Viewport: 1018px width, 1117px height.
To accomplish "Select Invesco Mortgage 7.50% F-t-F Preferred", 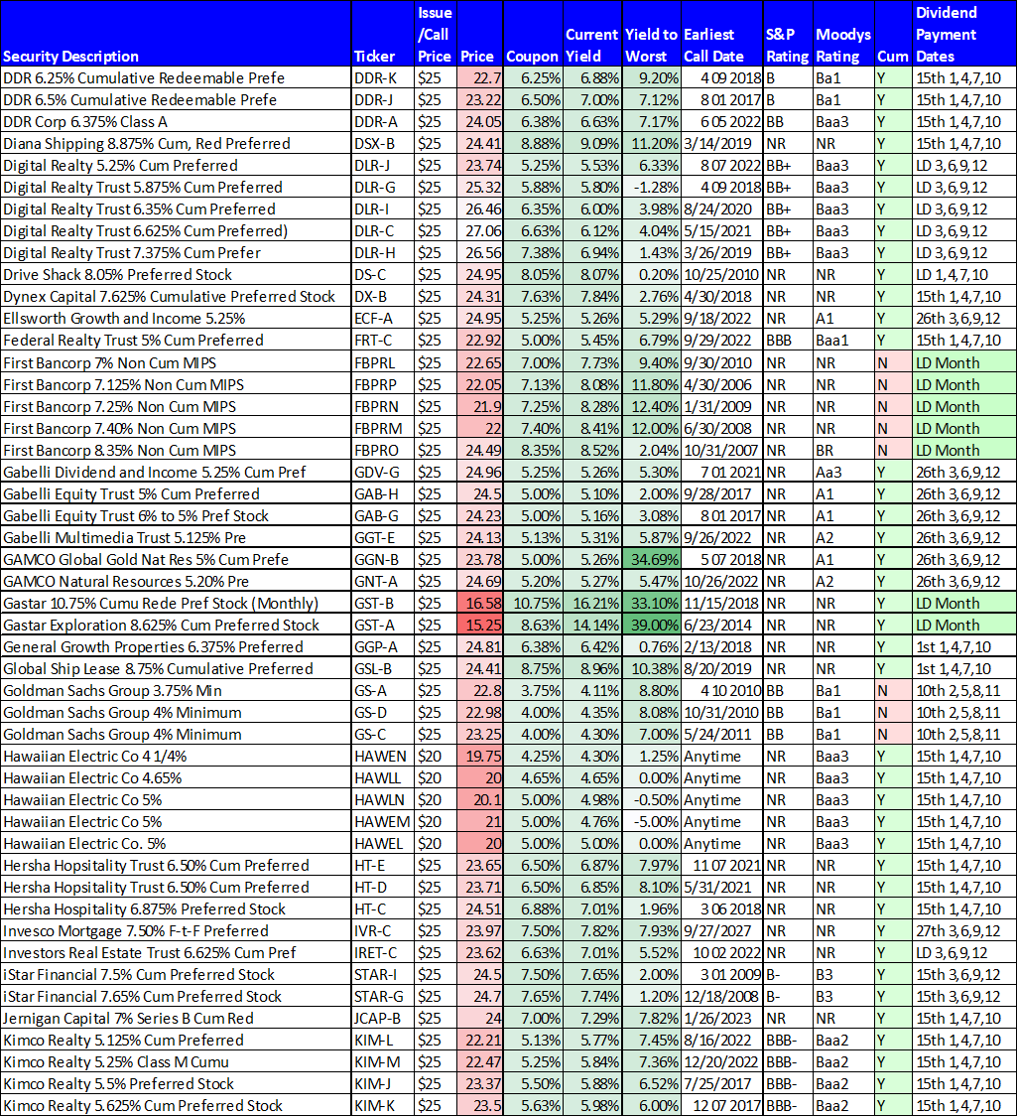I will [x=175, y=931].
